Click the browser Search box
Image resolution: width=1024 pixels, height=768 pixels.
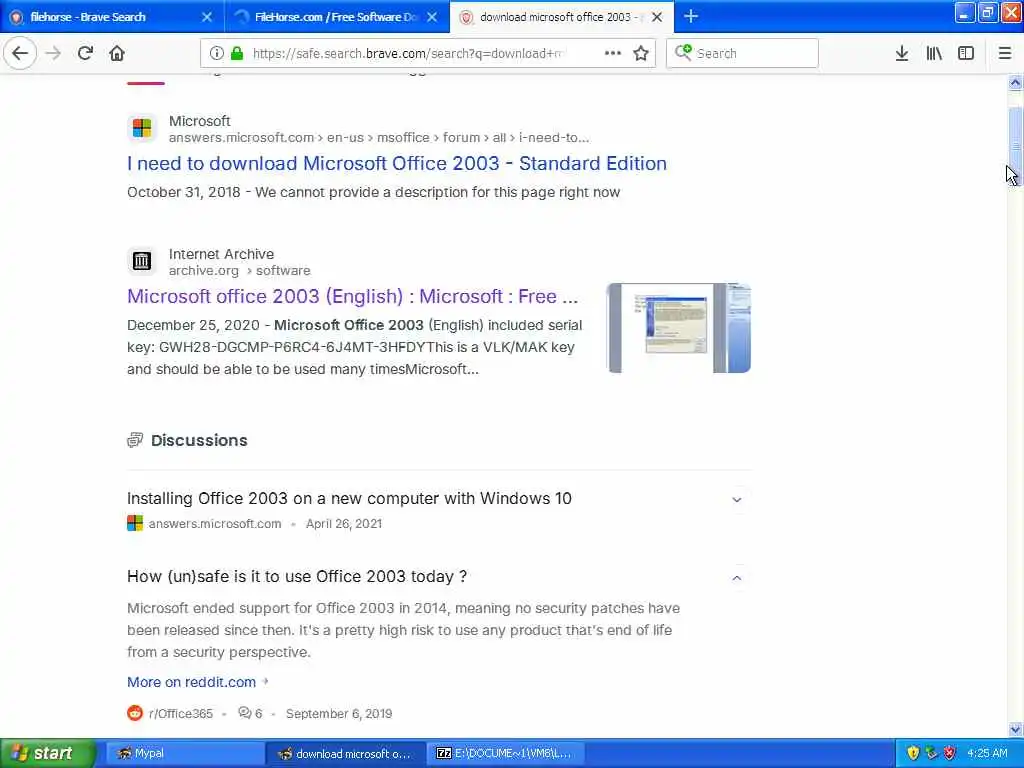point(742,53)
